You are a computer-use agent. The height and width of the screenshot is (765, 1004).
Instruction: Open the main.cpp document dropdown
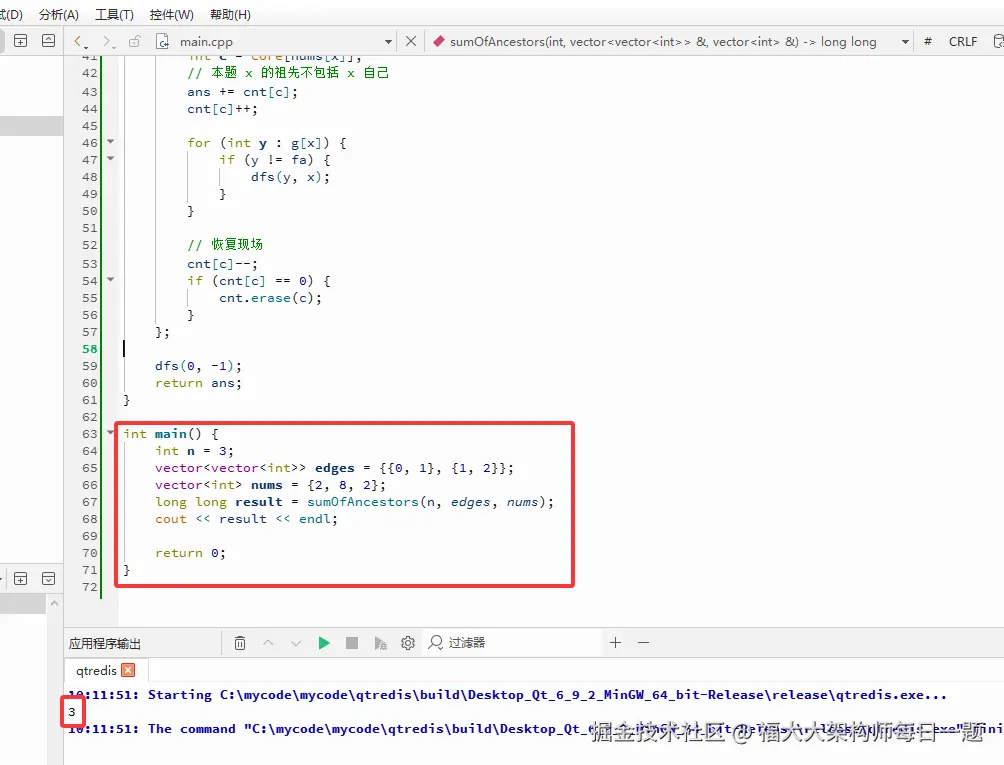pos(388,42)
